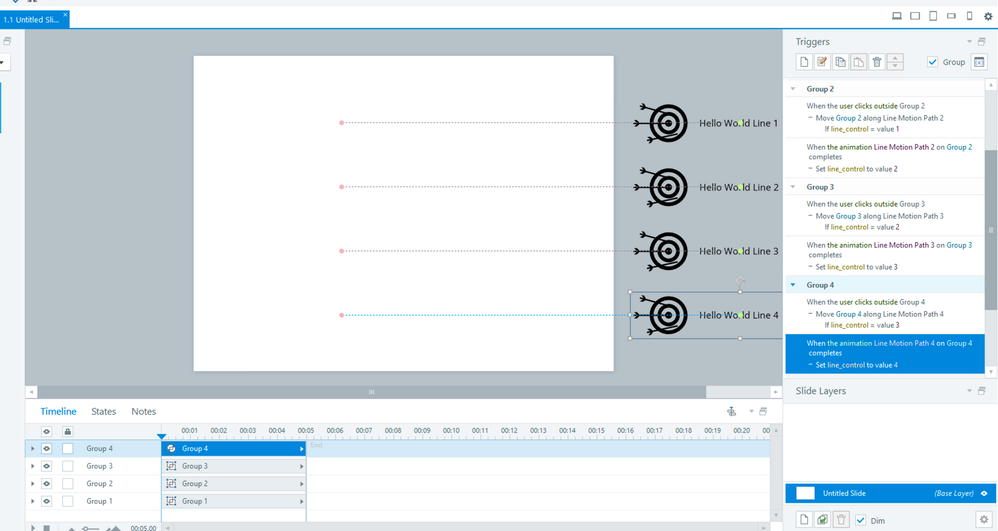Expand Group 1 row in timeline
998x531 pixels.
point(32,501)
